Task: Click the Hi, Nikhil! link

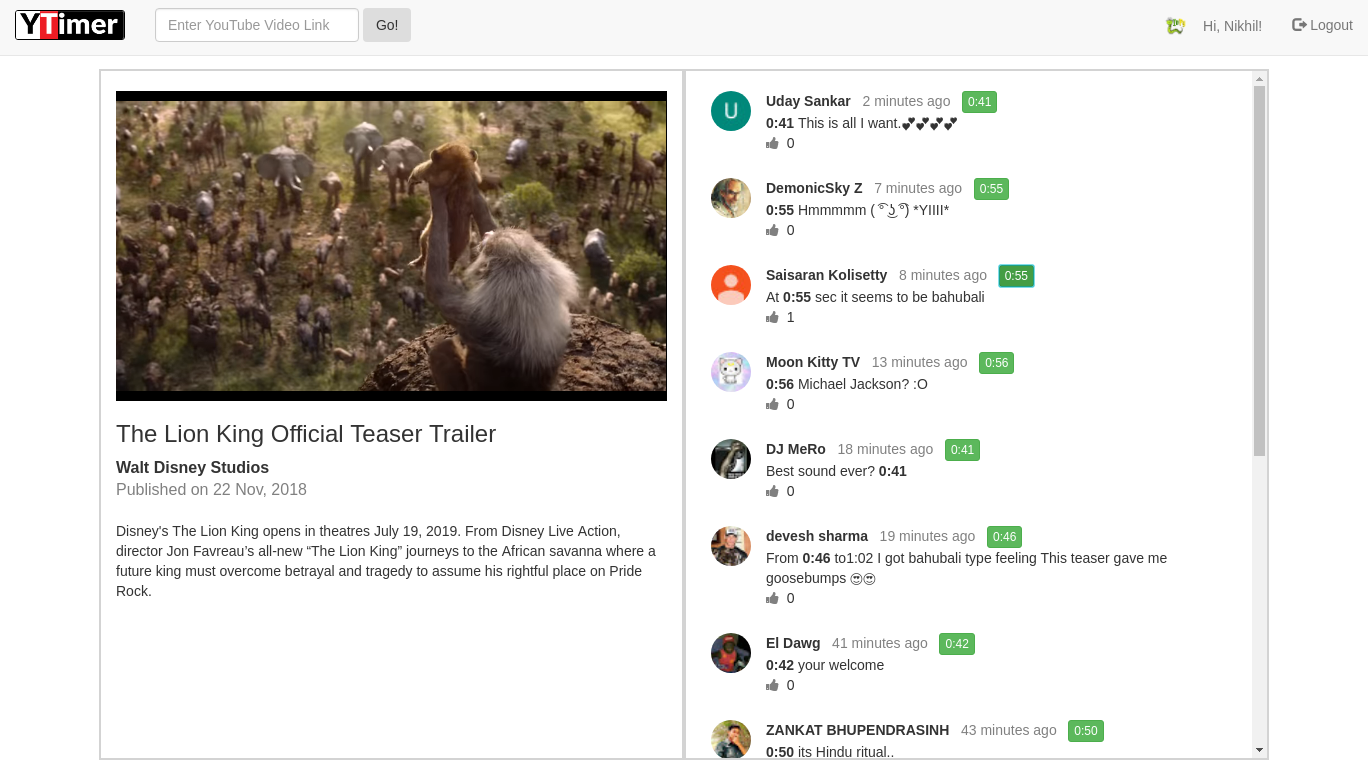Action: point(1232,26)
